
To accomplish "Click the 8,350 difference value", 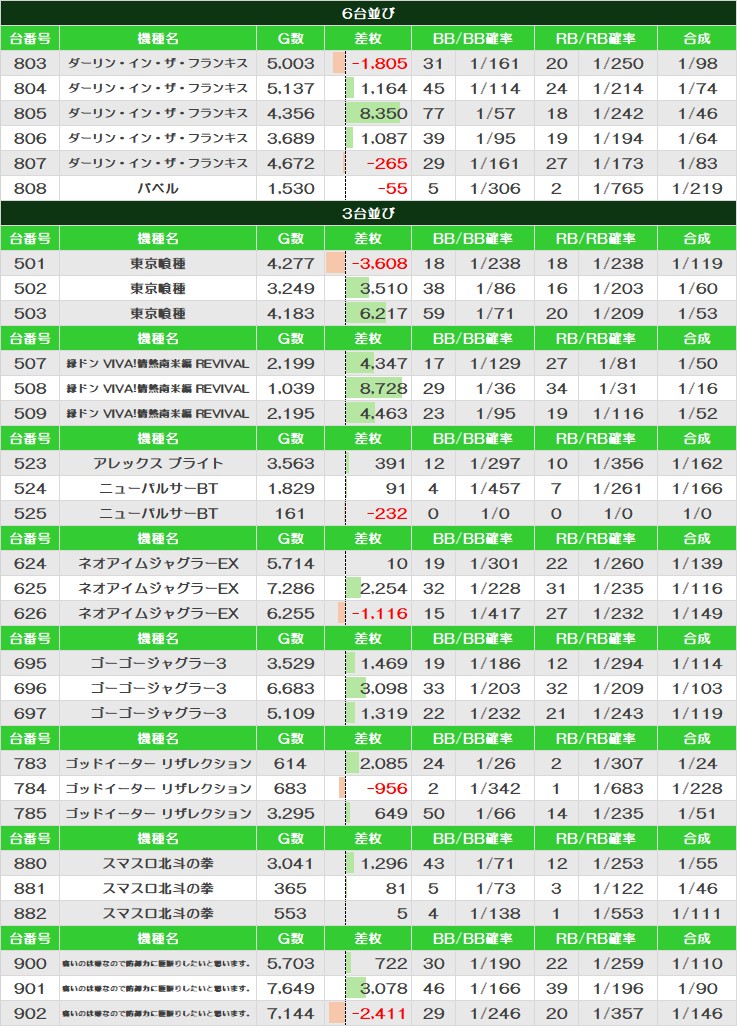I will (x=384, y=113).
